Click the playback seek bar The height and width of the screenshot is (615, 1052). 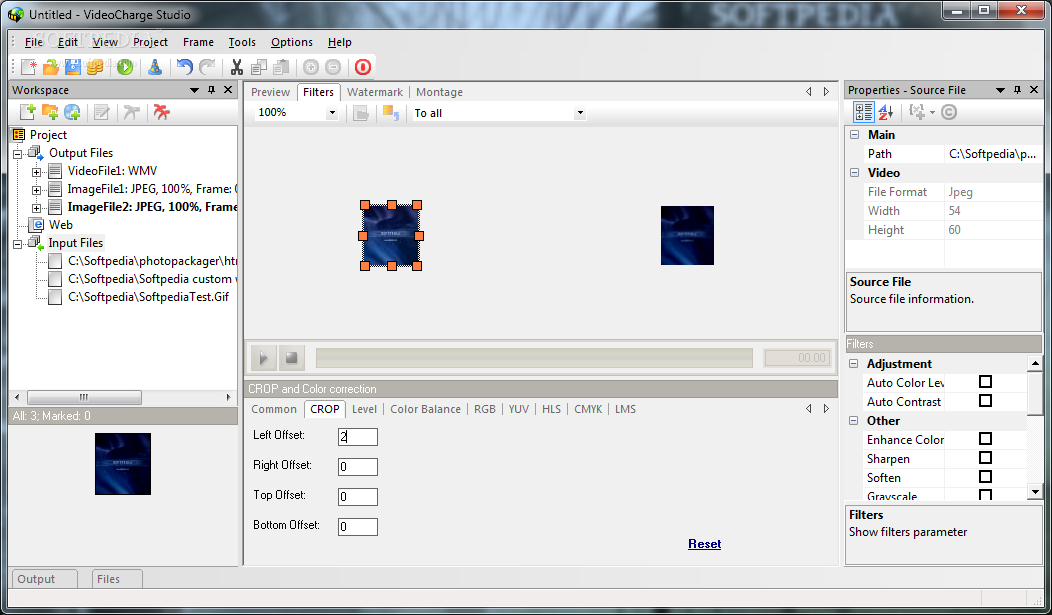tap(534, 358)
